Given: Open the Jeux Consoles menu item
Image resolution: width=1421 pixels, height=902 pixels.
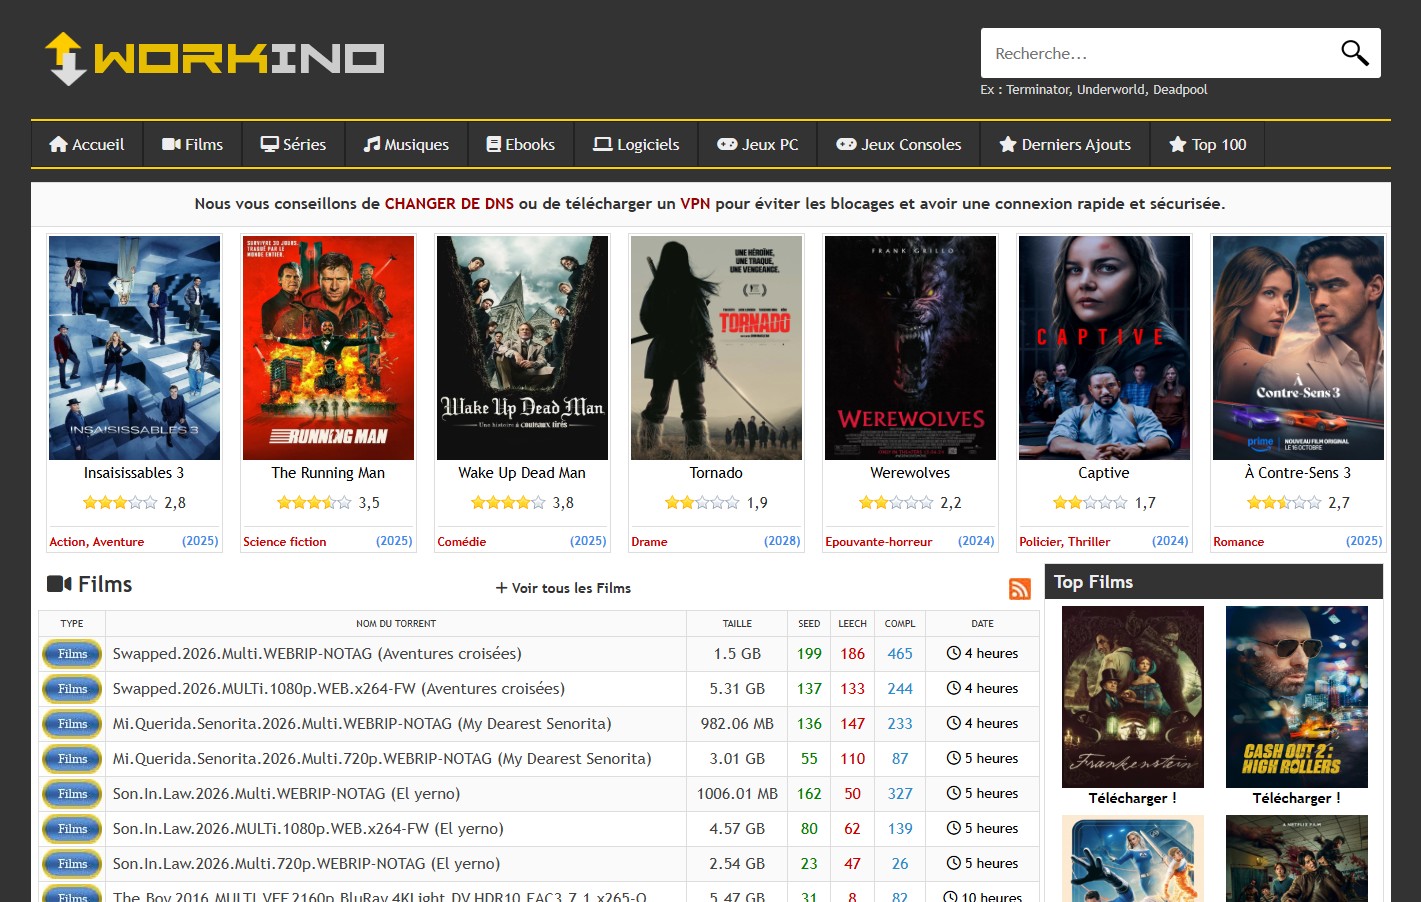Looking at the screenshot, I should [x=899, y=144].
